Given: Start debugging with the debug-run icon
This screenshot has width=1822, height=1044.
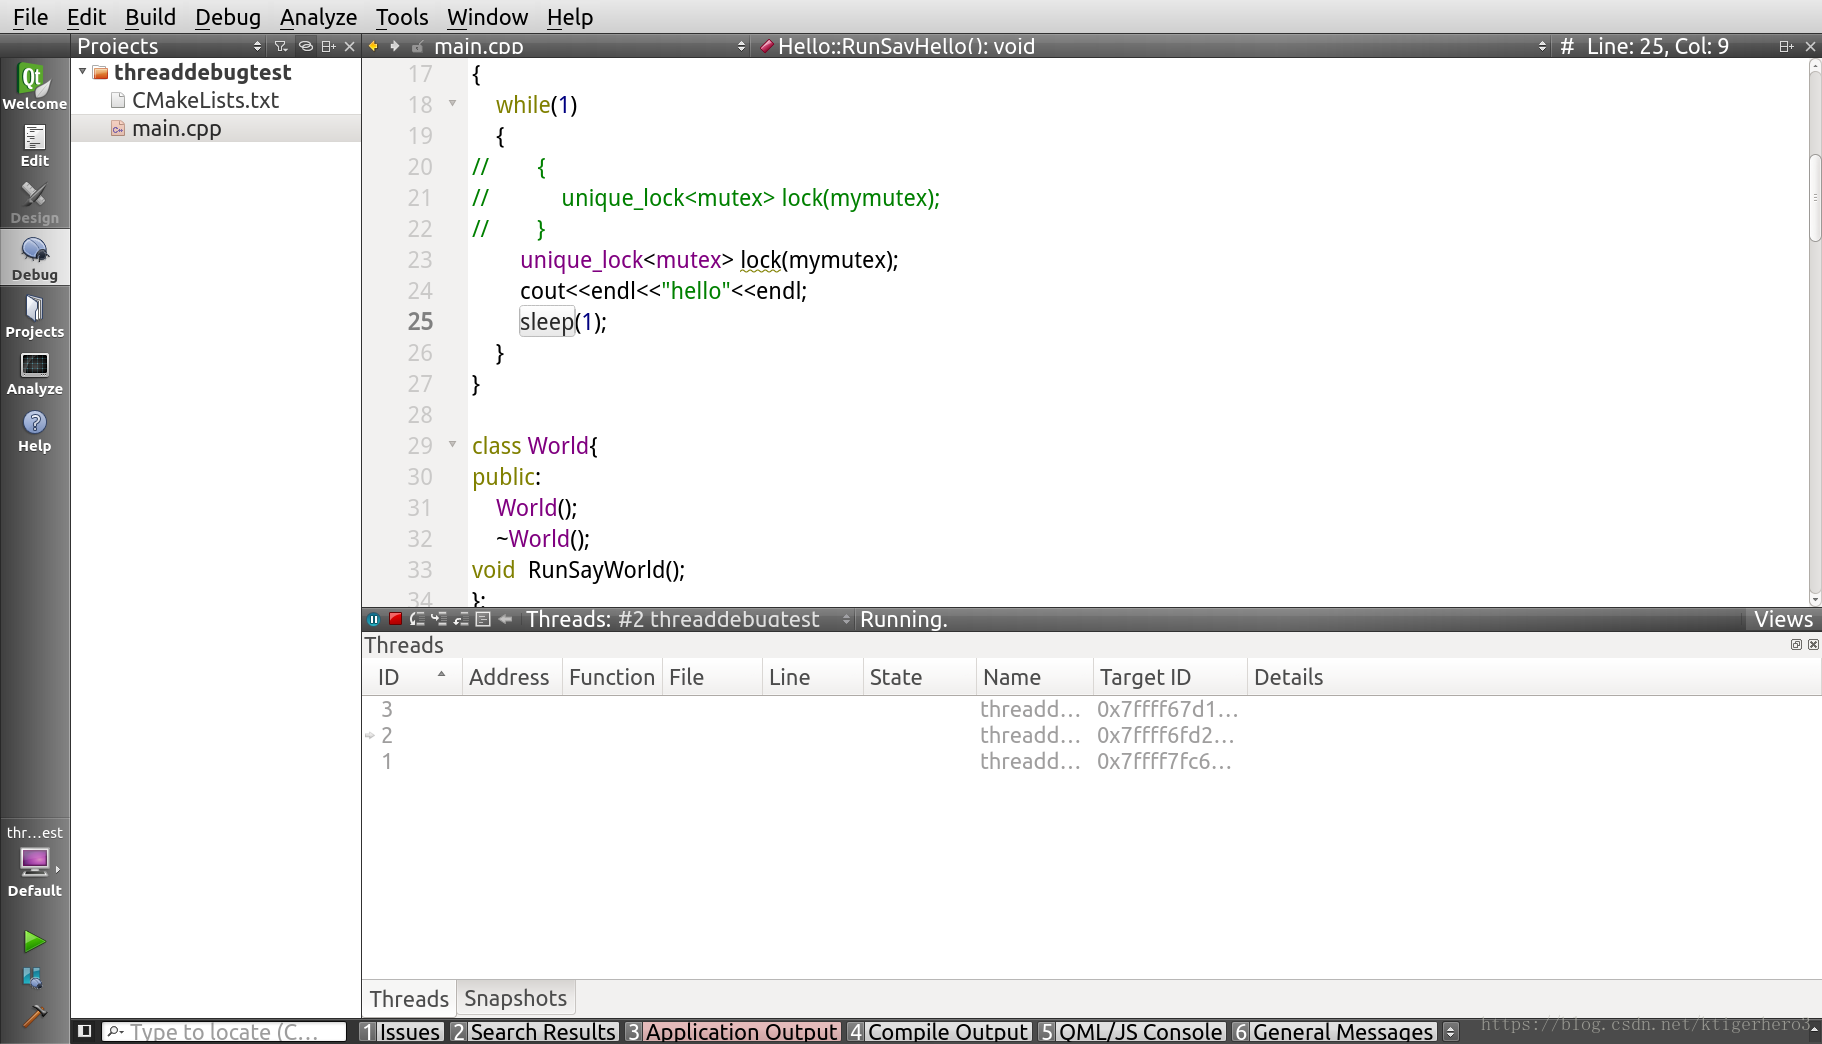Looking at the screenshot, I should pyautogui.click(x=33, y=978).
